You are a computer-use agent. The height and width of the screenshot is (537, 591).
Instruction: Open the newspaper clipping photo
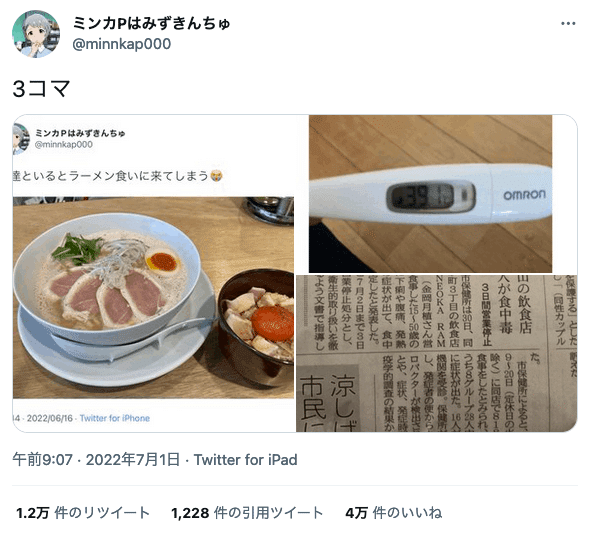point(436,353)
